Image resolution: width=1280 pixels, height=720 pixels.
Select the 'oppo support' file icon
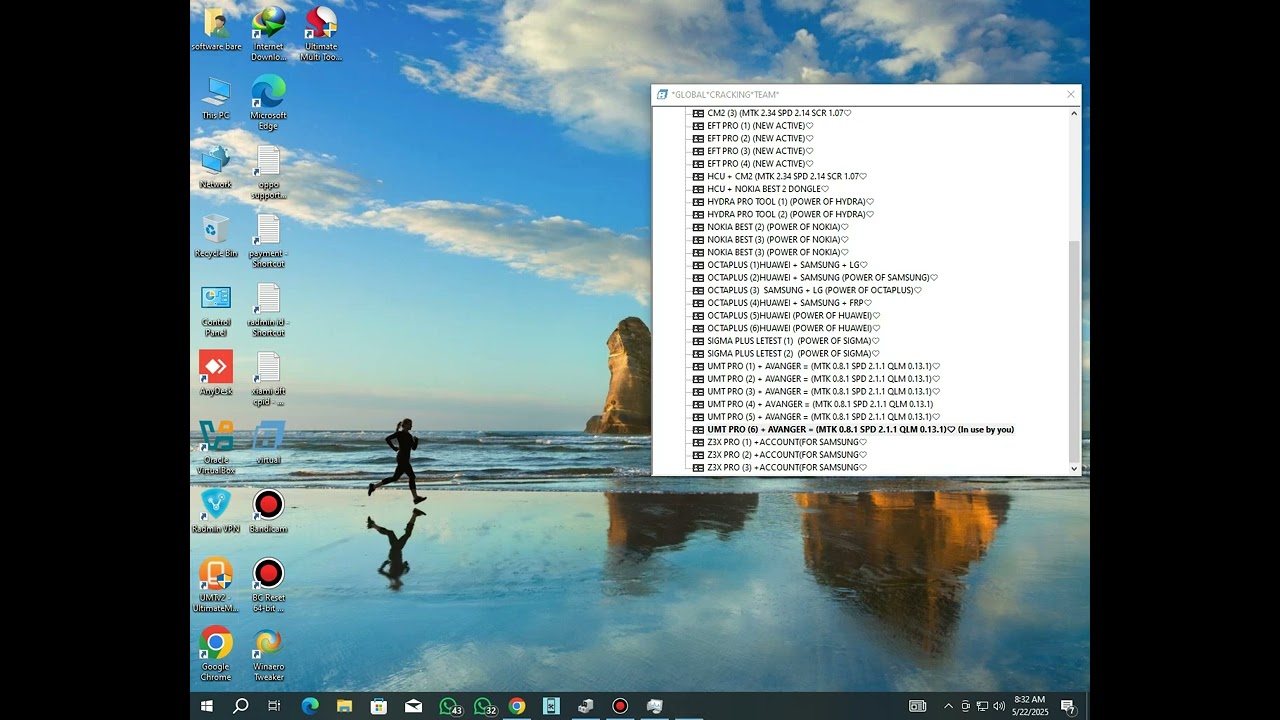point(268,172)
